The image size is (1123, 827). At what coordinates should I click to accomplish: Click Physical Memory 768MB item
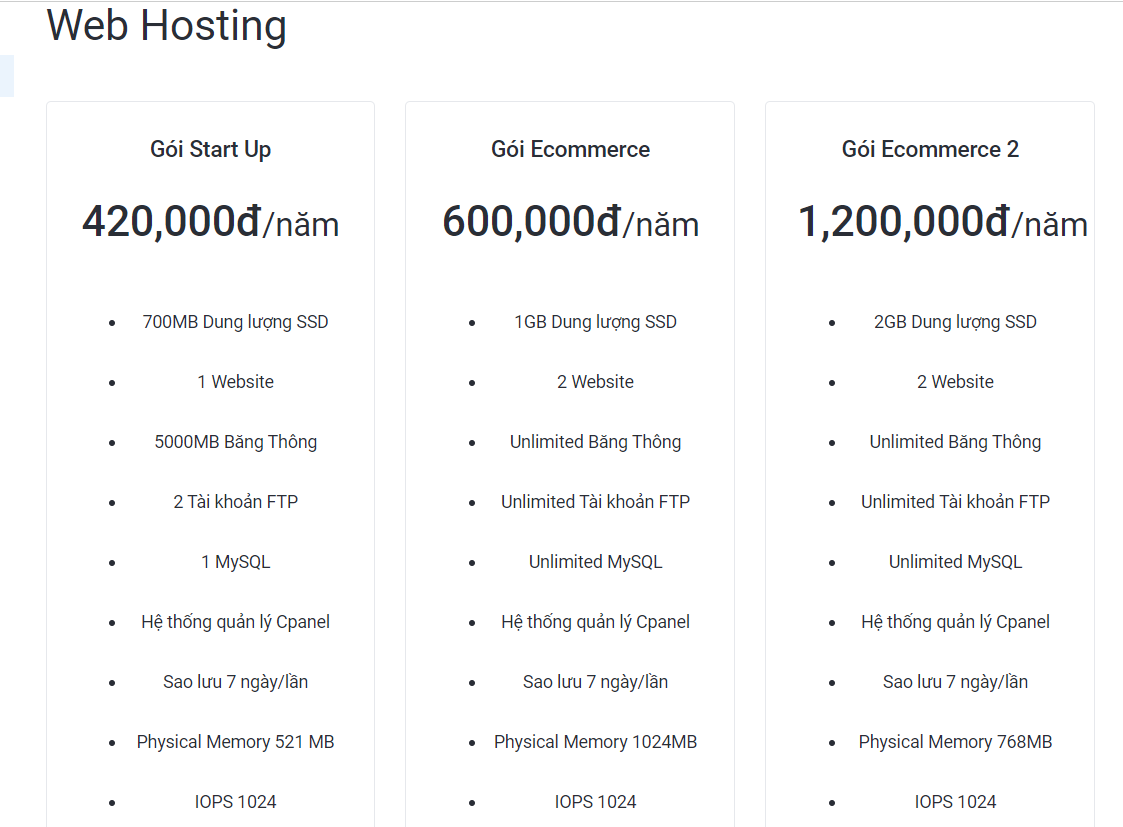[955, 742]
